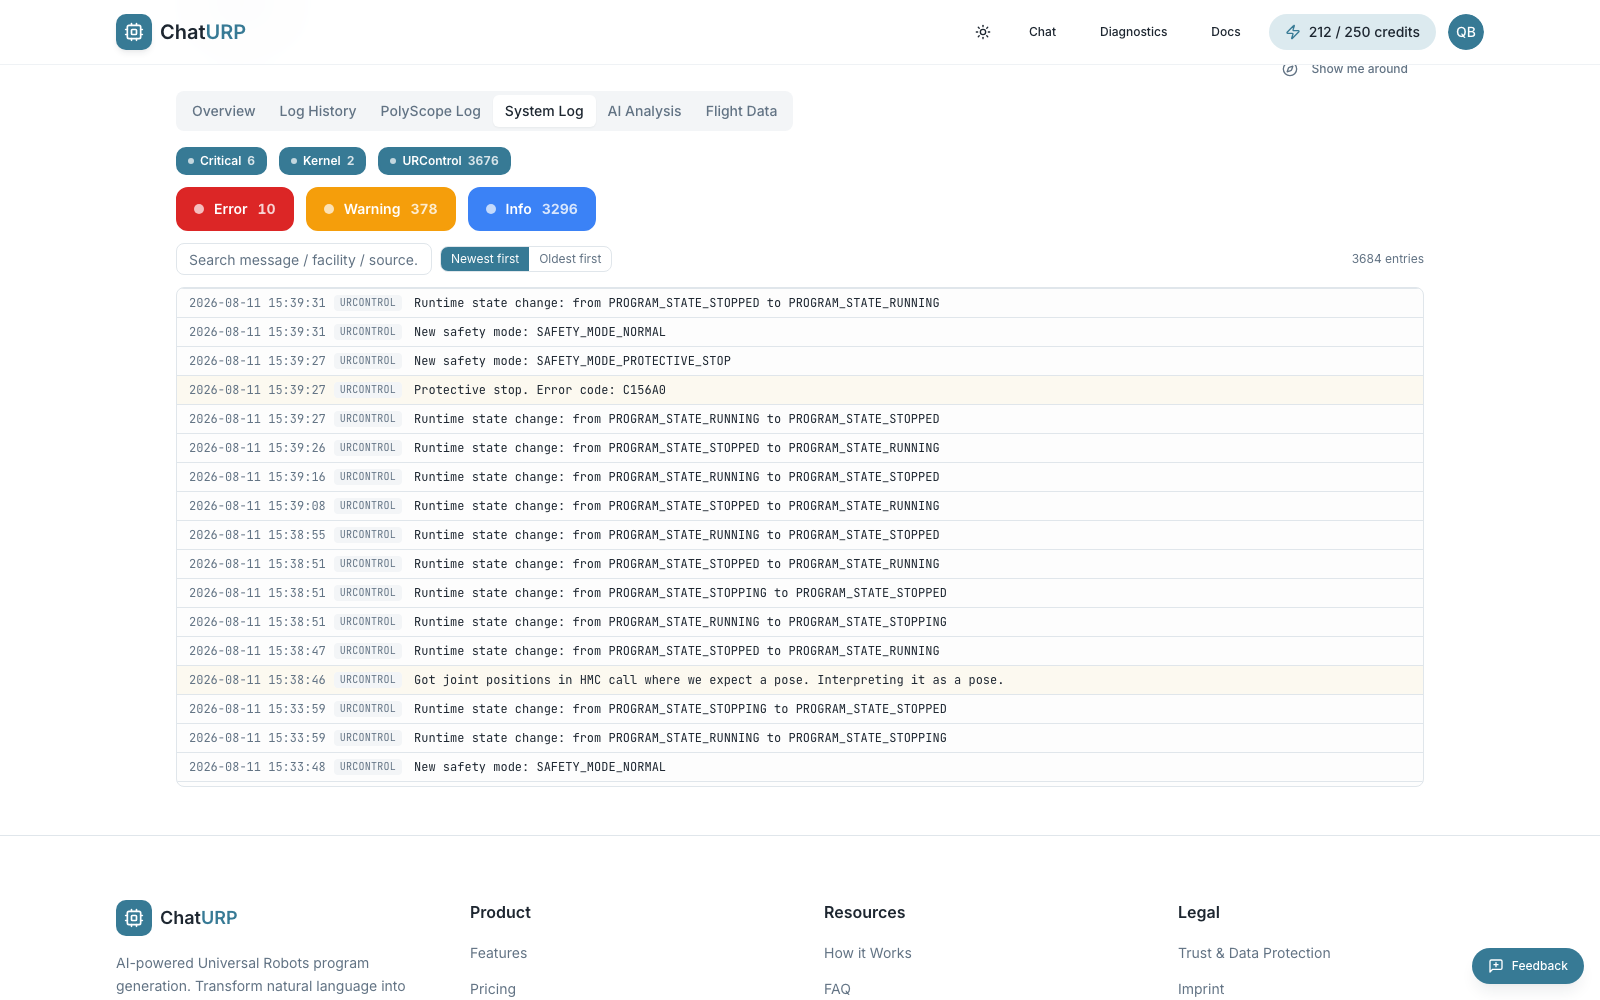This screenshot has height=1000, width=1600.
Task: Click the Protective stop Error code C156A0 row
Action: click(800, 390)
